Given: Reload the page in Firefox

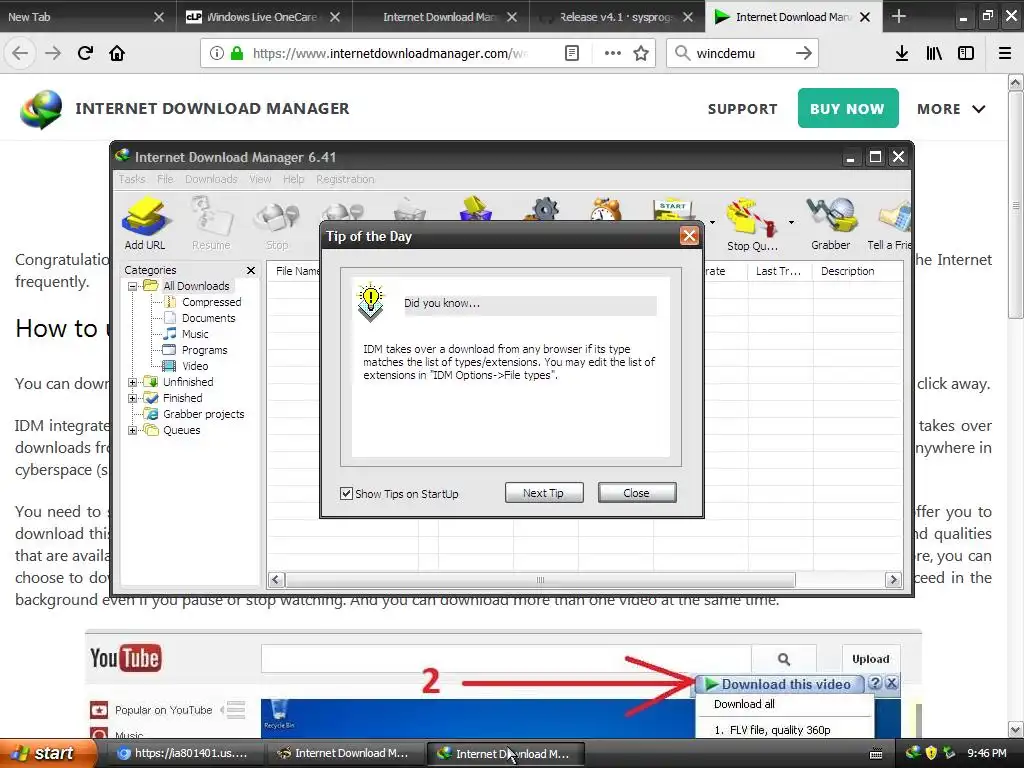Looking at the screenshot, I should (85, 53).
